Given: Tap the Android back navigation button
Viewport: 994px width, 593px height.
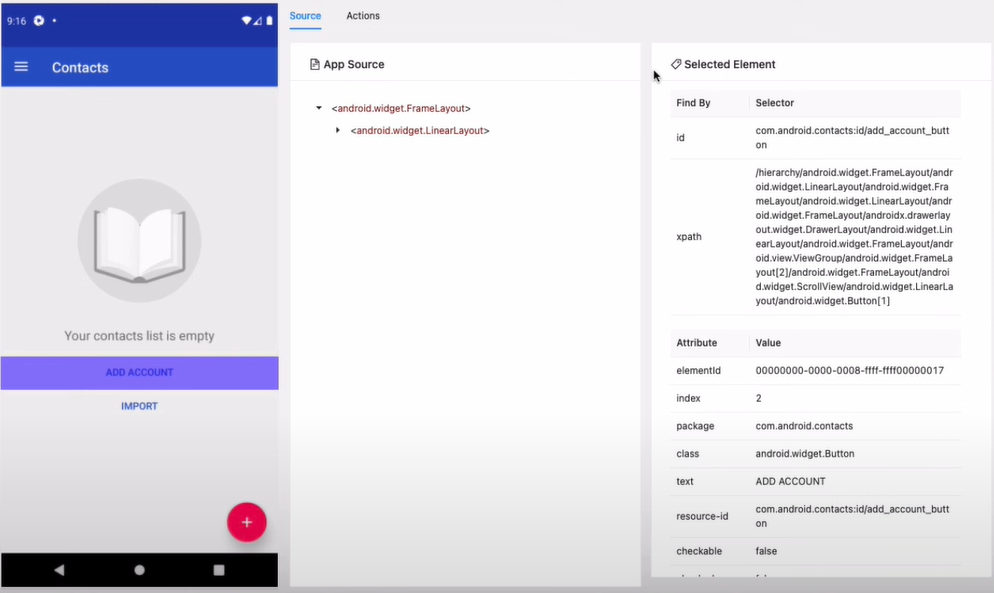Looking at the screenshot, I should [59, 570].
